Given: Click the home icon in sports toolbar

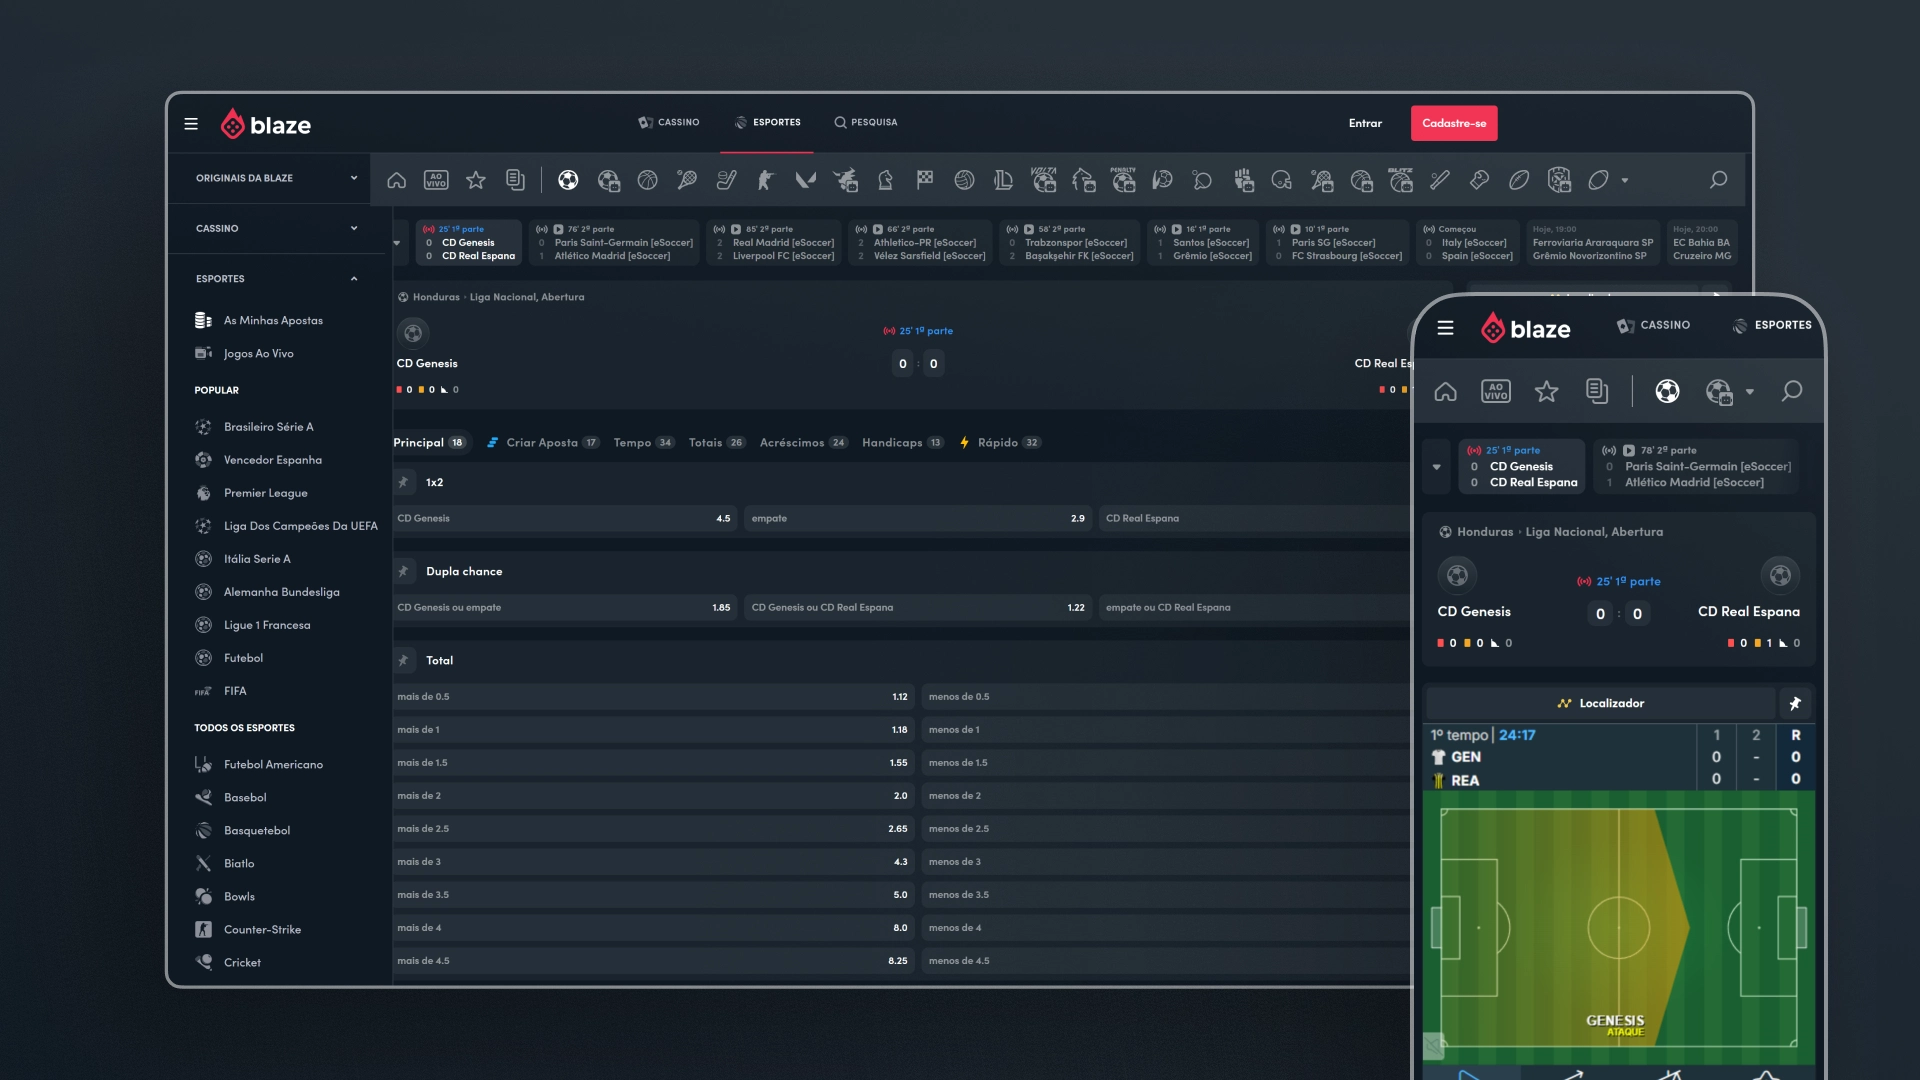Looking at the screenshot, I should coord(397,180).
